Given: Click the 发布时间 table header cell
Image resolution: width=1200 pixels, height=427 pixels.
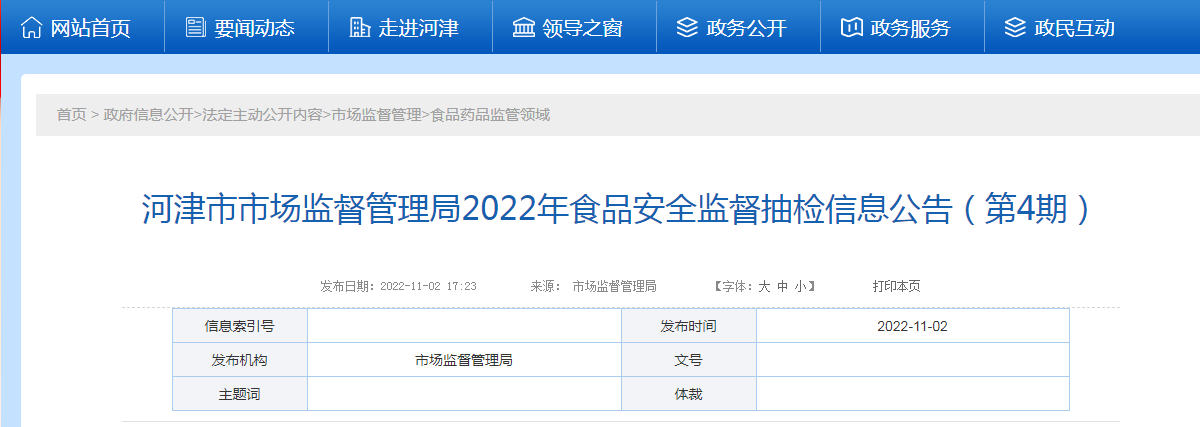Looking at the screenshot, I should coord(689,326).
